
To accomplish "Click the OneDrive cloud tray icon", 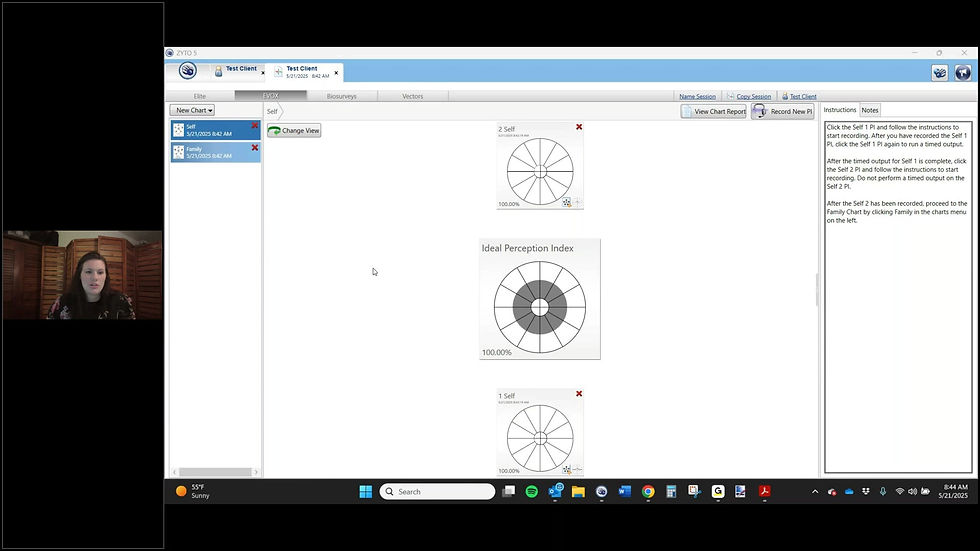I will [x=849, y=492].
